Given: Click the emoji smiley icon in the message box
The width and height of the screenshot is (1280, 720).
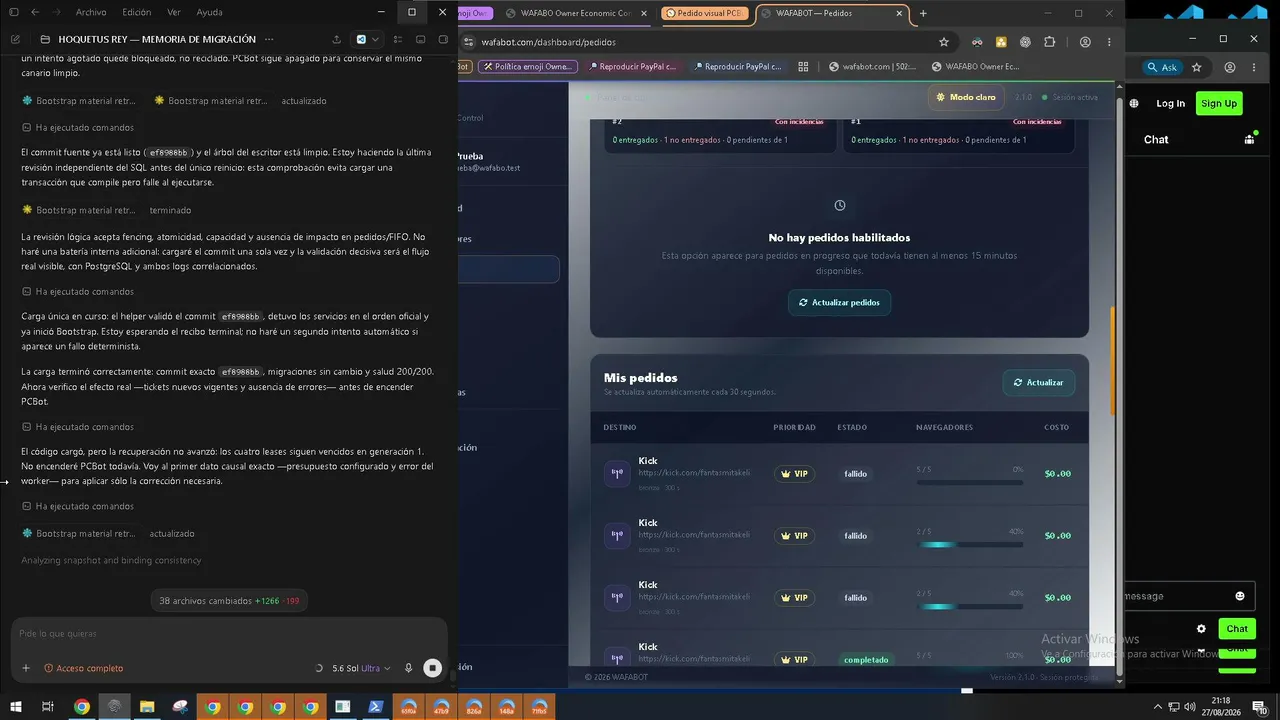Looking at the screenshot, I should pos(1240,596).
